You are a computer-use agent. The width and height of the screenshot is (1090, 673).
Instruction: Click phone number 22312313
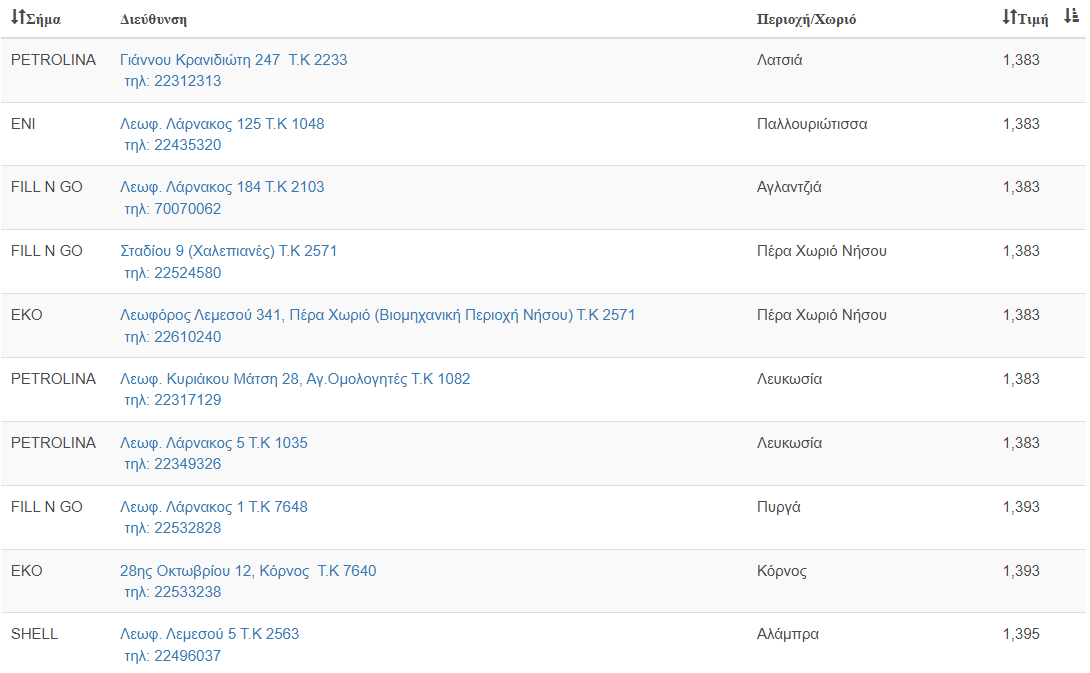point(187,81)
